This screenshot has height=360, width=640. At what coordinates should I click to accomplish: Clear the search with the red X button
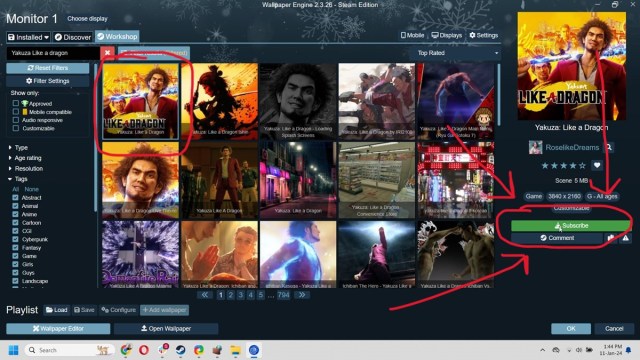(107, 53)
